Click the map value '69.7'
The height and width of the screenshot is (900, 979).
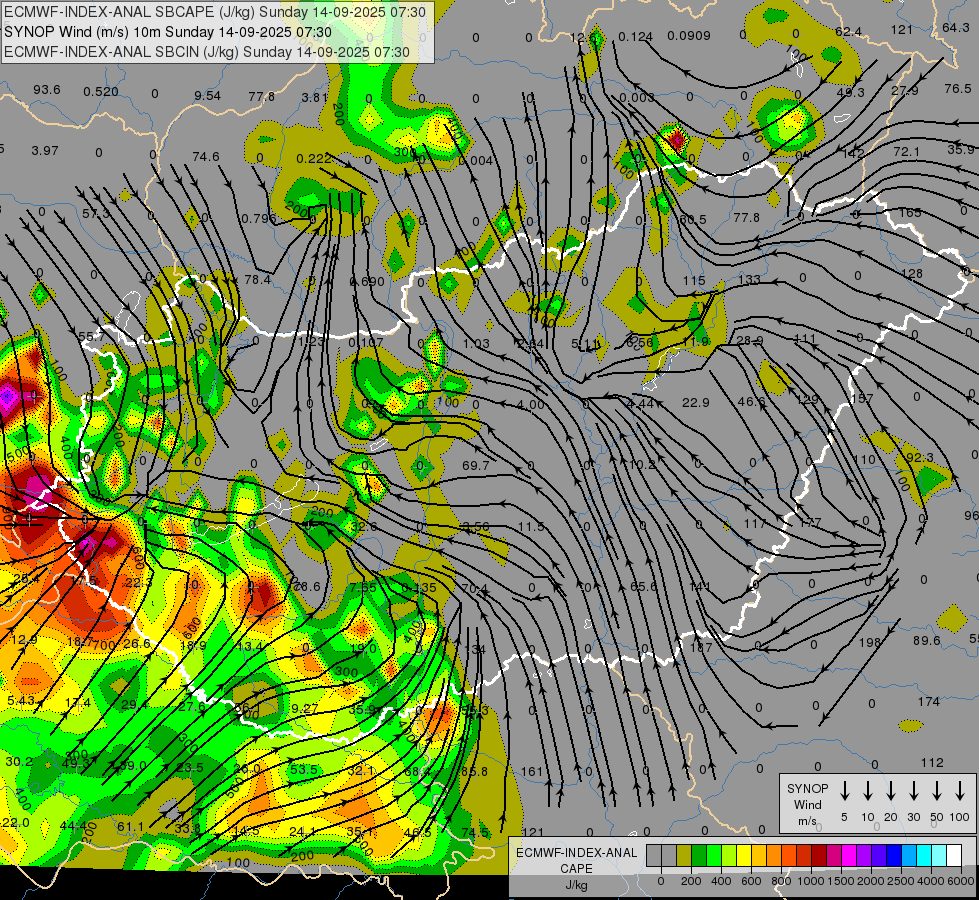pyautogui.click(x=476, y=465)
